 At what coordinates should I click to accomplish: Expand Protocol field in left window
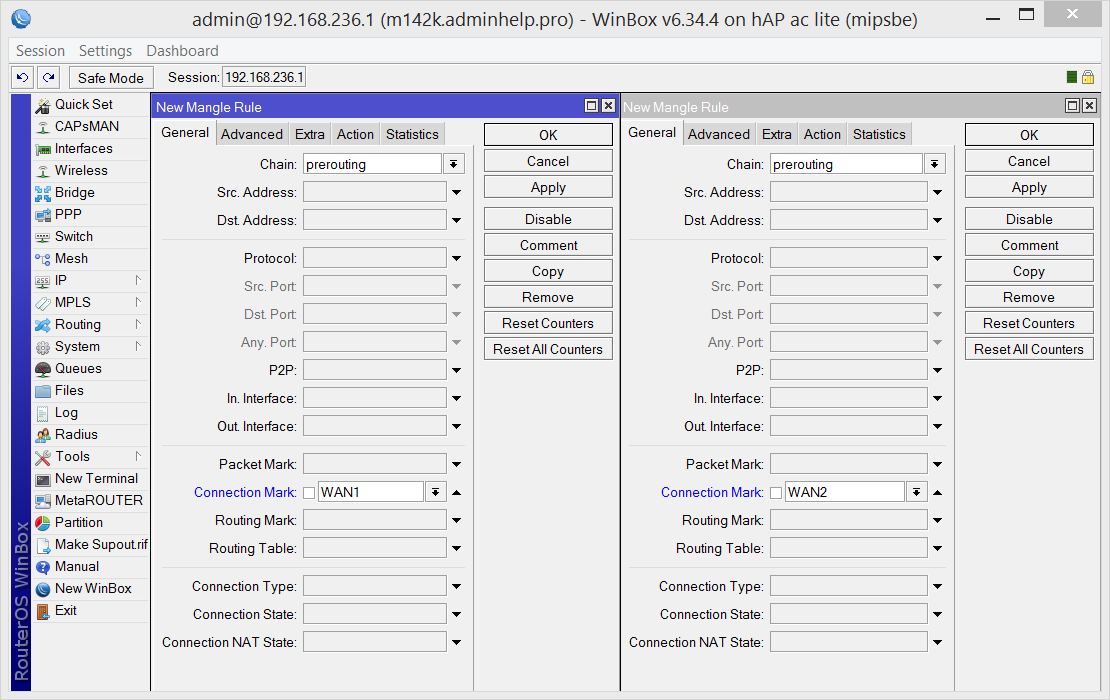click(457, 258)
